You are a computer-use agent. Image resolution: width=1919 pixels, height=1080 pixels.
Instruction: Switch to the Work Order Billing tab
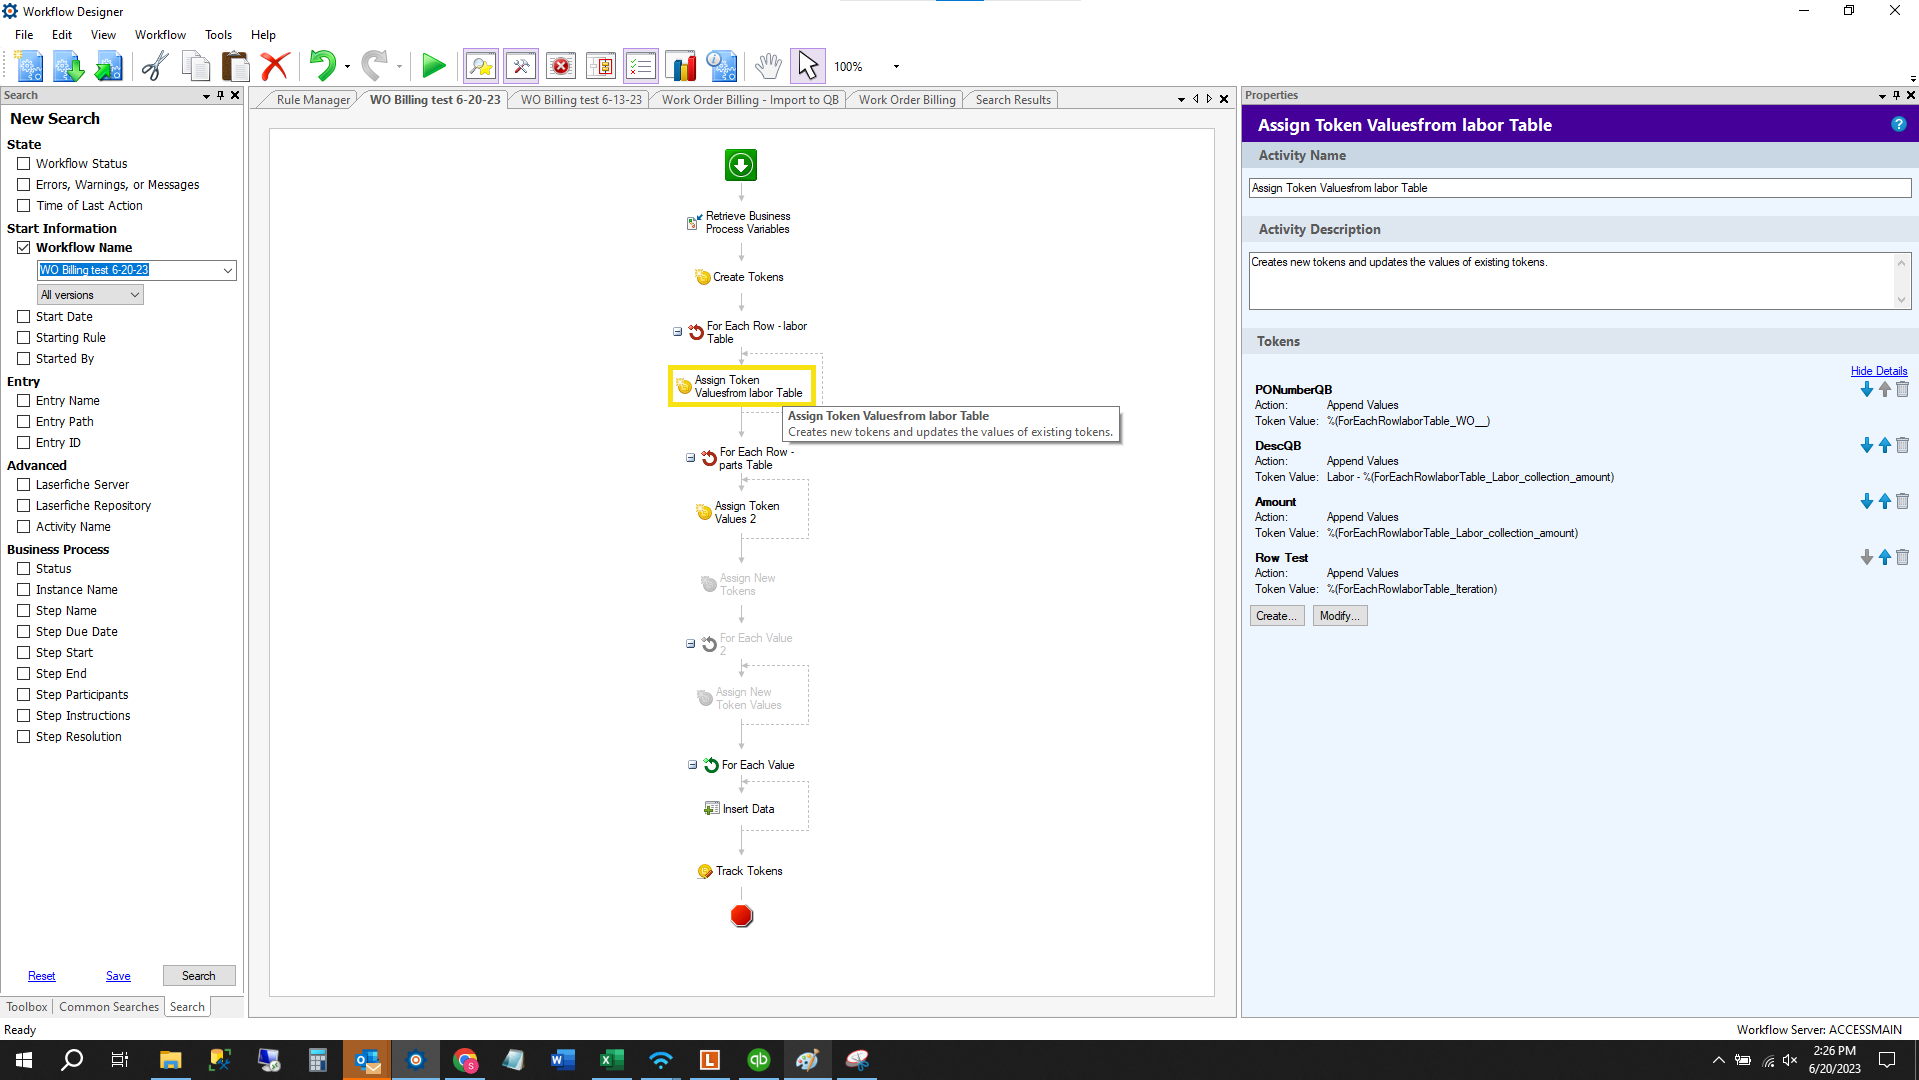coord(906,100)
